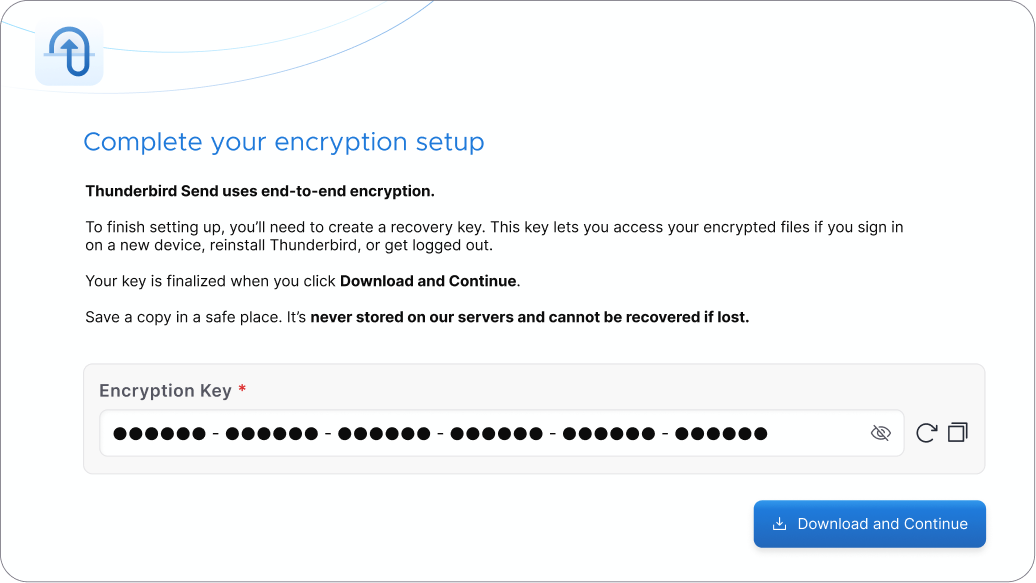Click the Encryption Key field label
The width and height of the screenshot is (1036, 583).
click(x=165, y=391)
